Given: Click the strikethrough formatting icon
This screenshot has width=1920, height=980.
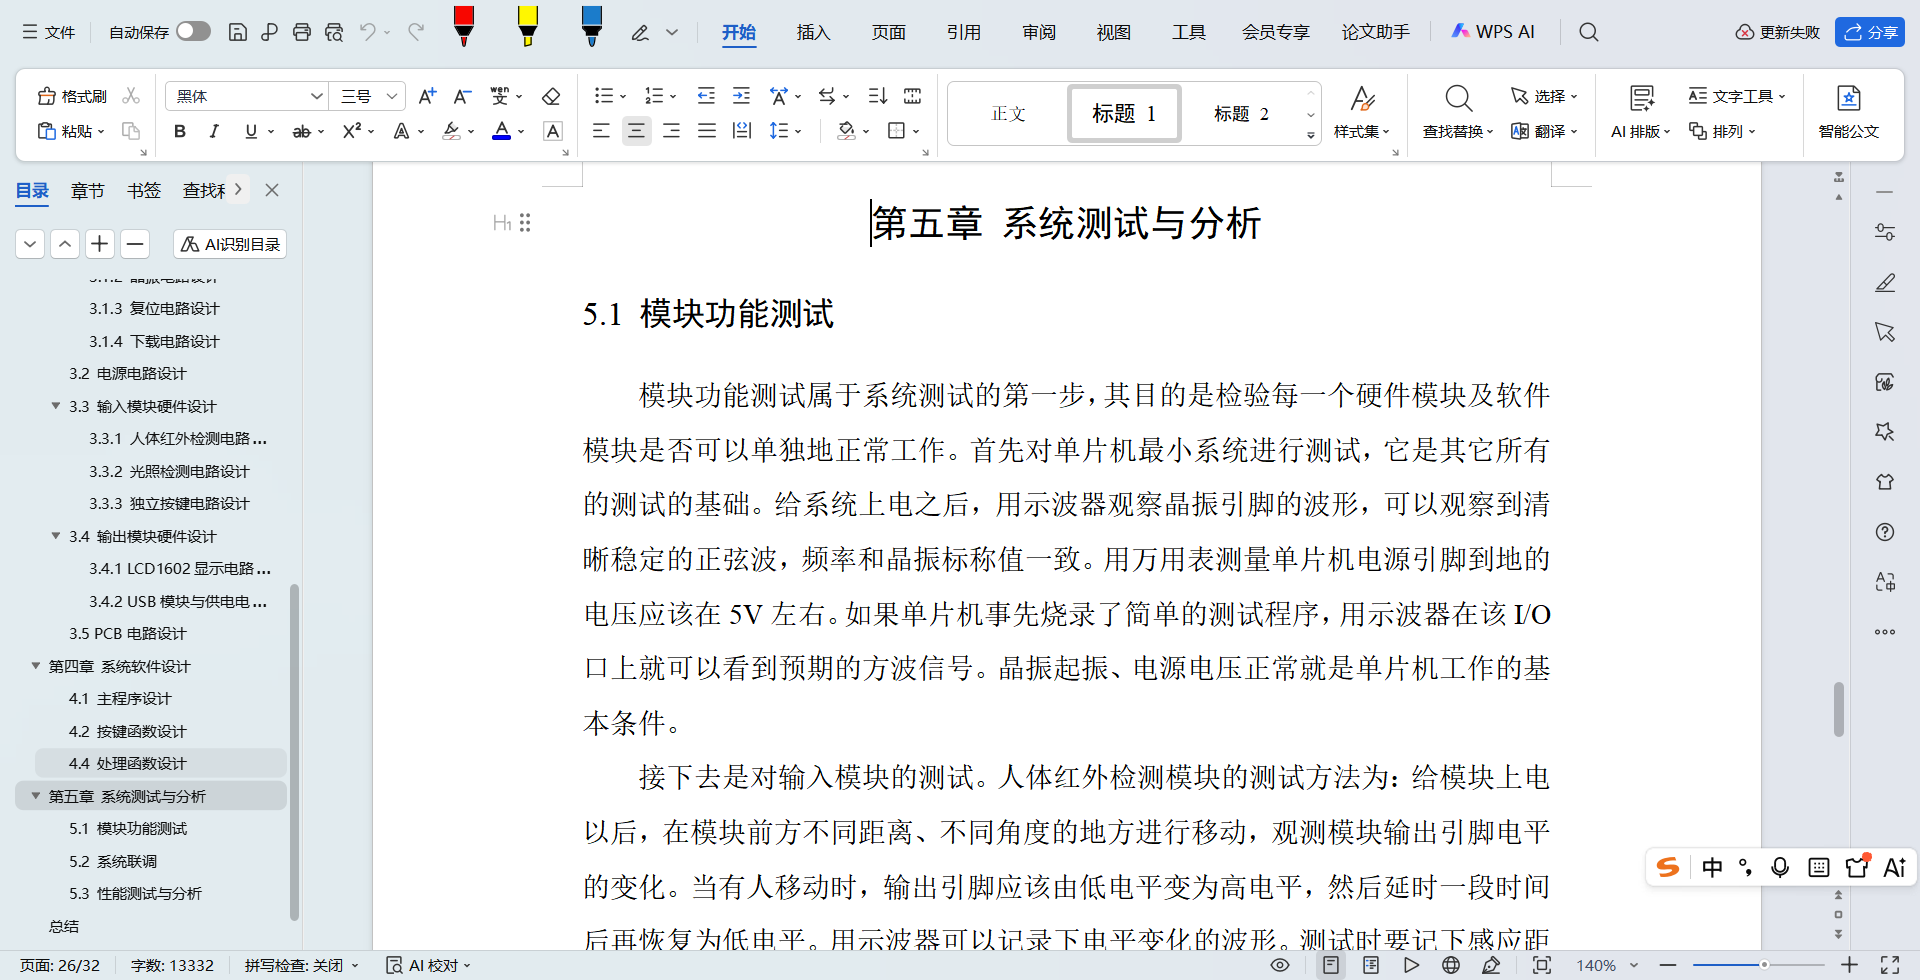Looking at the screenshot, I should 301,131.
